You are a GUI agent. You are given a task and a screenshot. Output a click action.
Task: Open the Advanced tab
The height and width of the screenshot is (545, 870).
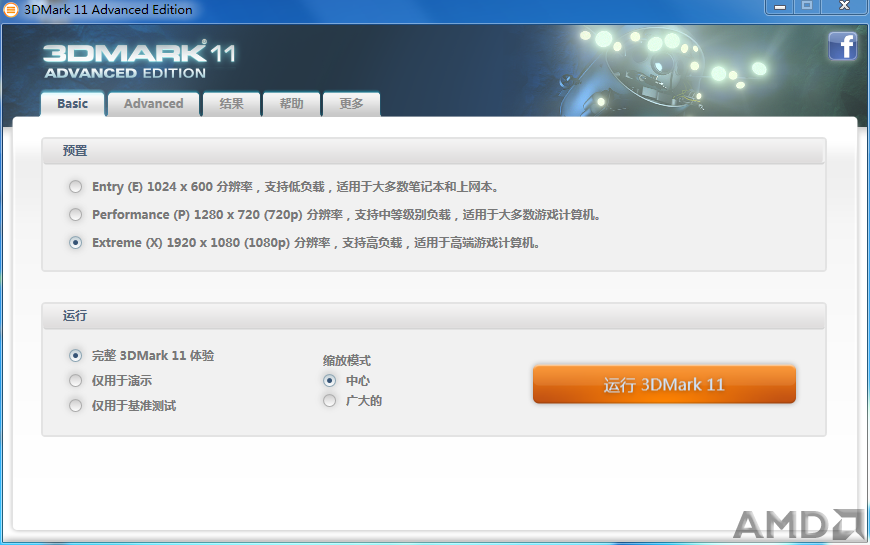(154, 104)
